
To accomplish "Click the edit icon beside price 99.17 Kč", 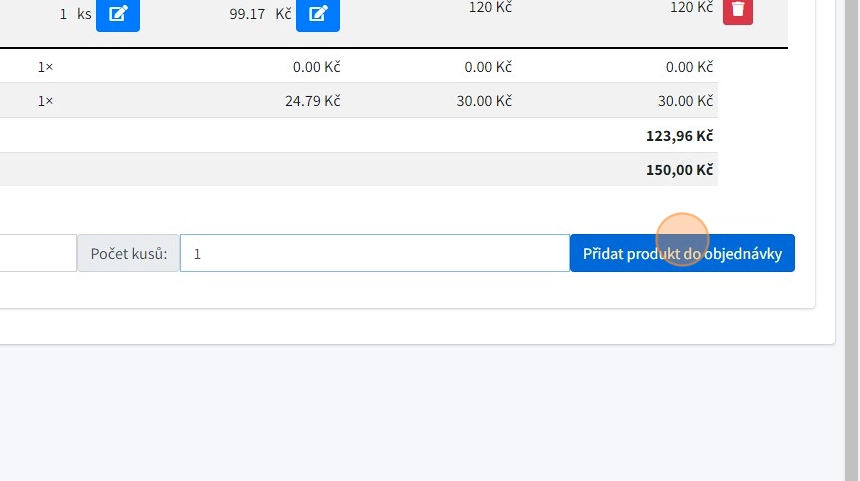I will point(317,14).
